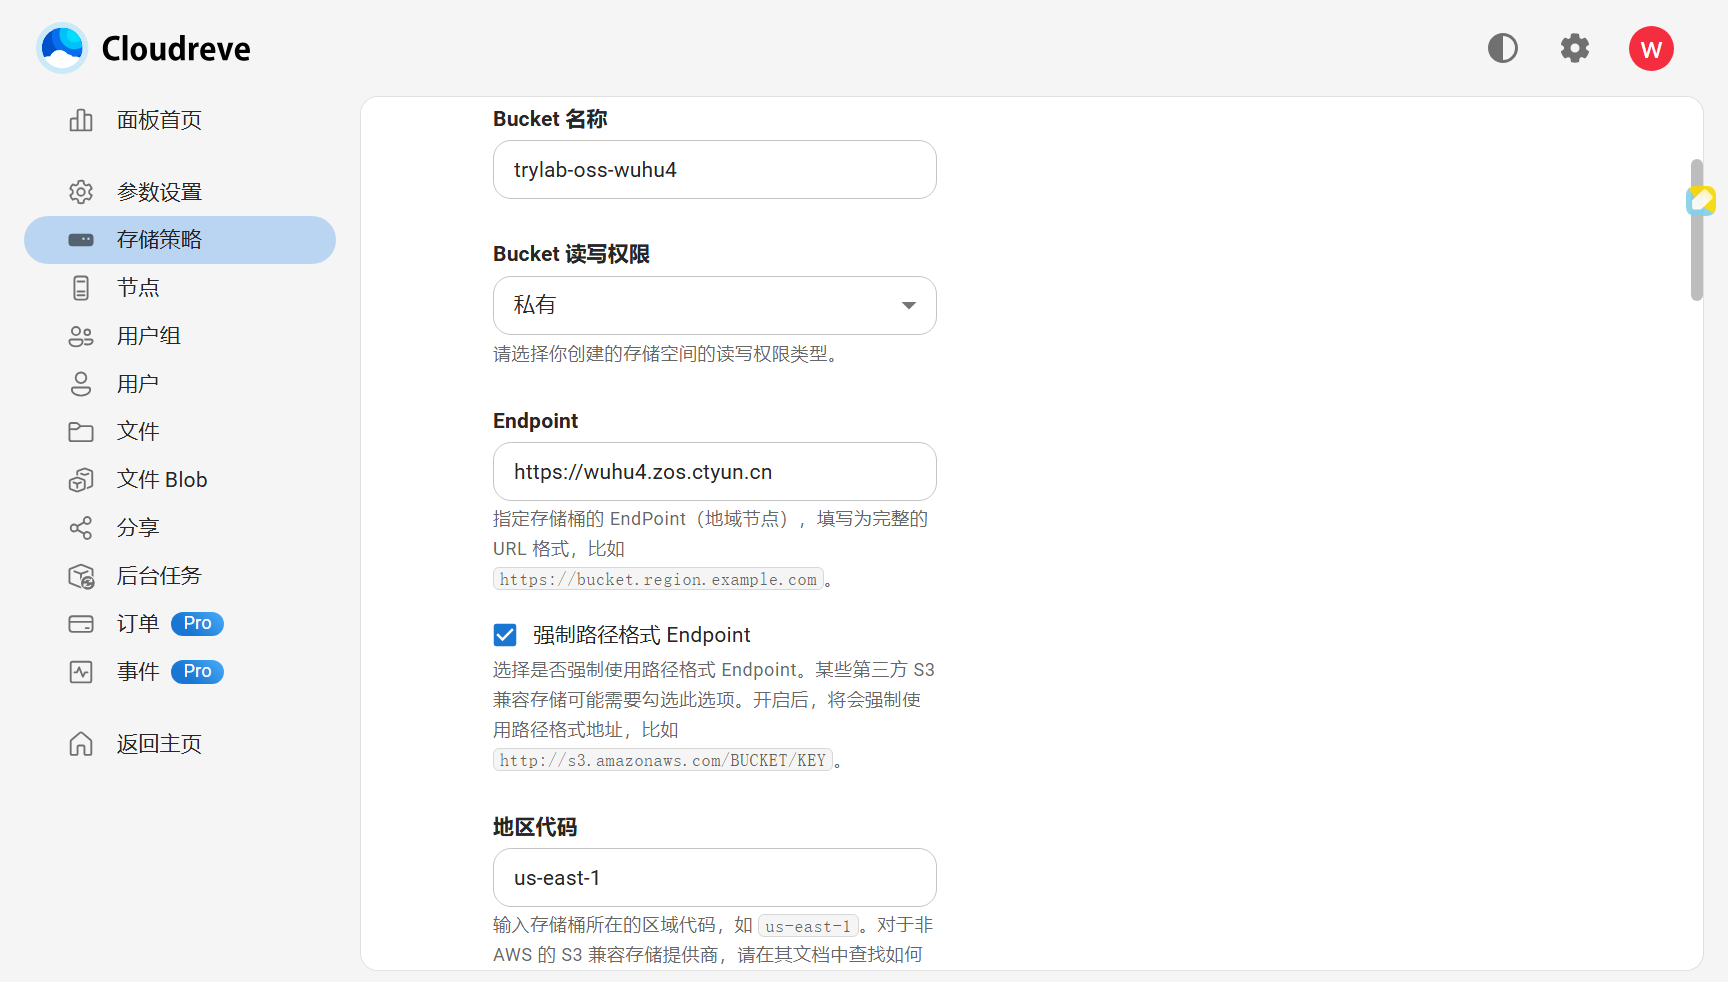
Task: Open 参数设置 from the sidebar
Action: pos(160,191)
